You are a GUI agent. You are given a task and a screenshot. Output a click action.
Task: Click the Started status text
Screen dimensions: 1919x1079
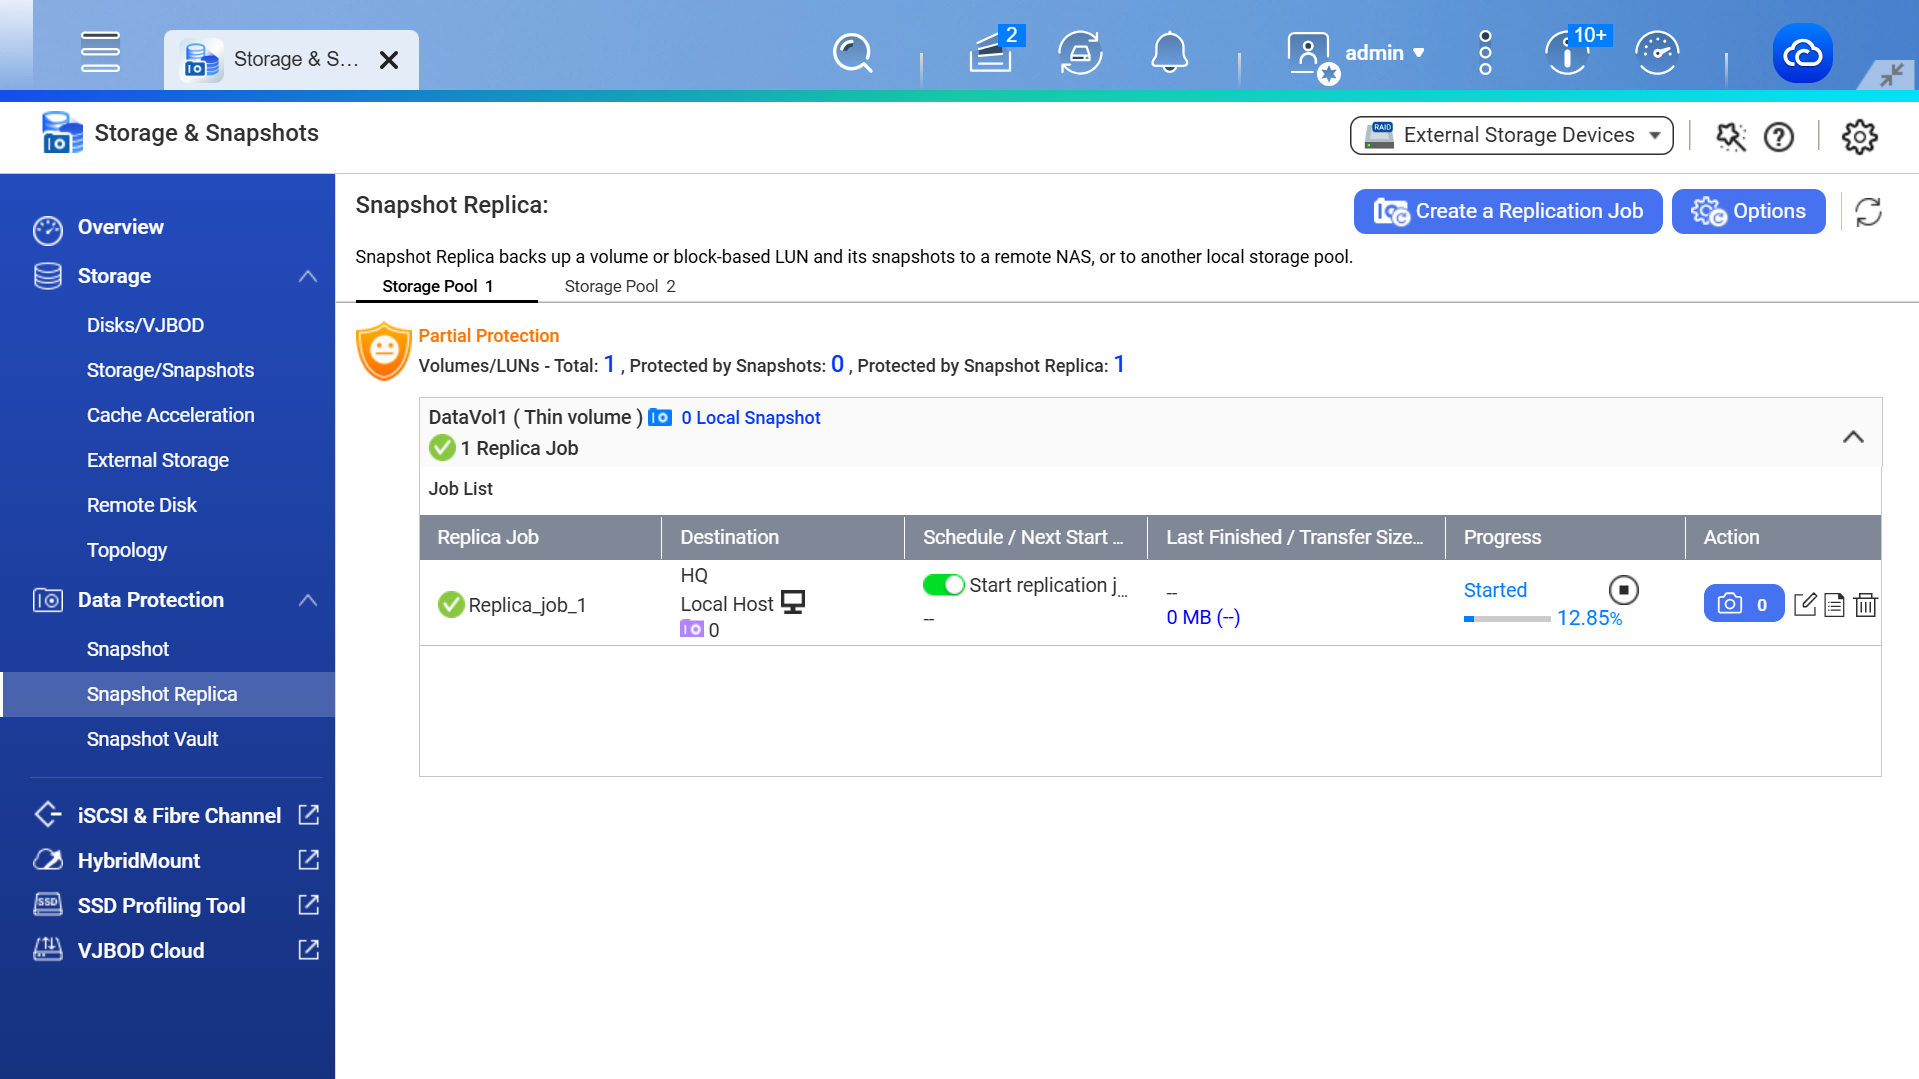tap(1495, 590)
